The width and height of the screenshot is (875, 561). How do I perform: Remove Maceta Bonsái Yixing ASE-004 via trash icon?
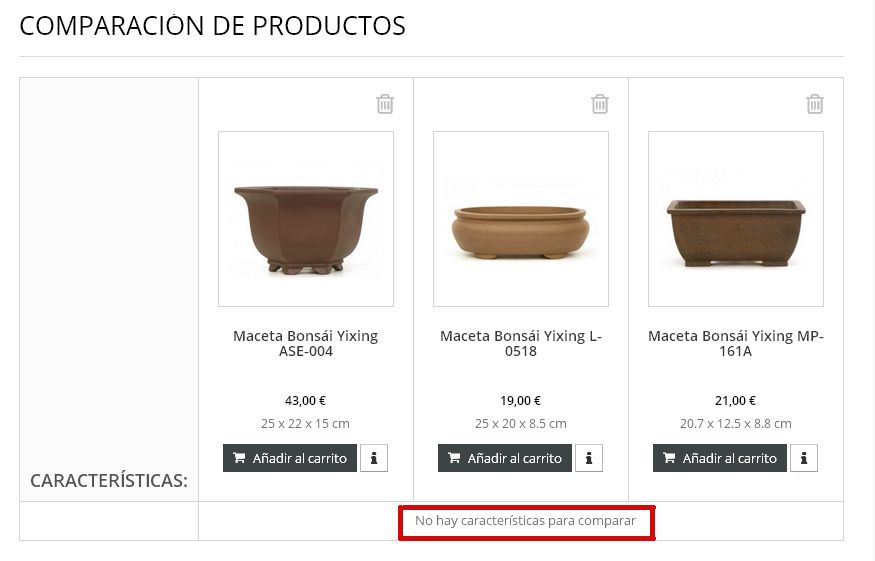[385, 104]
